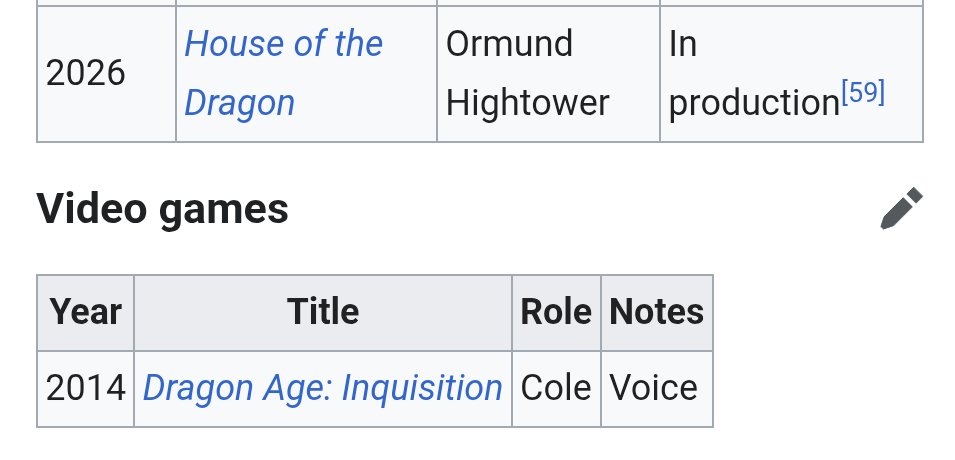The image size is (955, 460).
Task: Click the word Hightower in role cell
Action: pos(527,102)
